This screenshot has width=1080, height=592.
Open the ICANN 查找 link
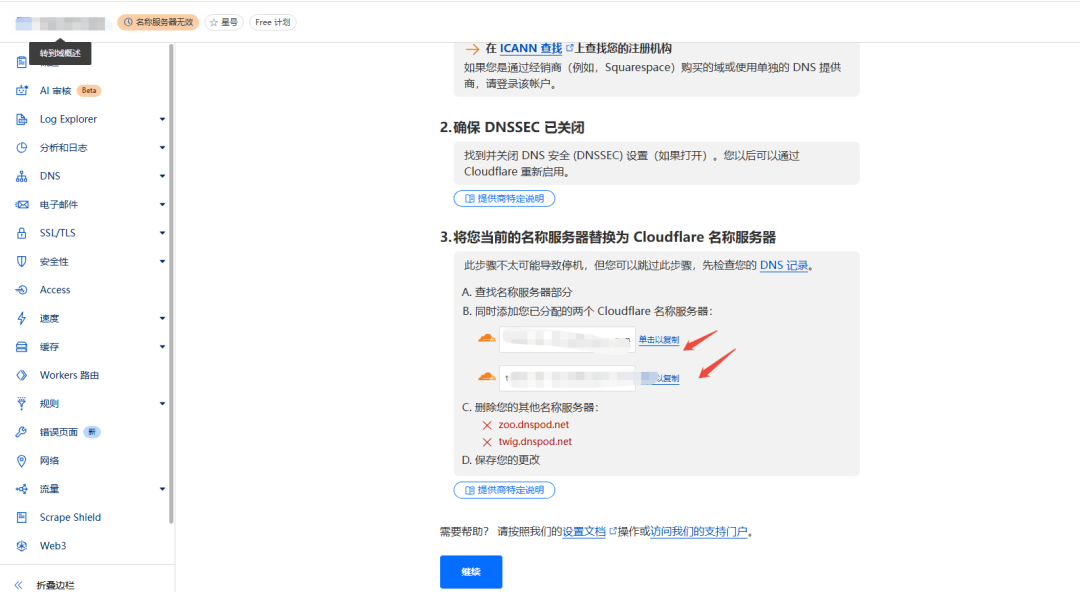point(531,48)
